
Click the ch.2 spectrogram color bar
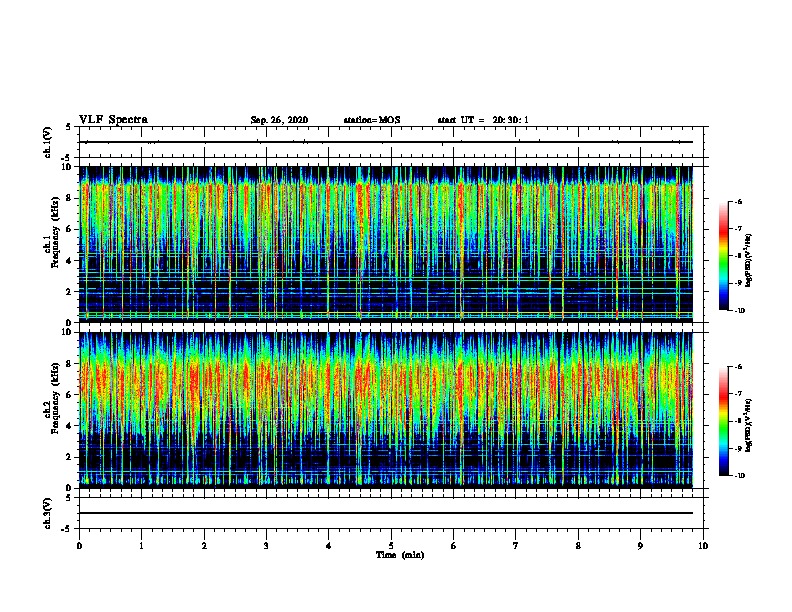pyautogui.click(x=724, y=421)
